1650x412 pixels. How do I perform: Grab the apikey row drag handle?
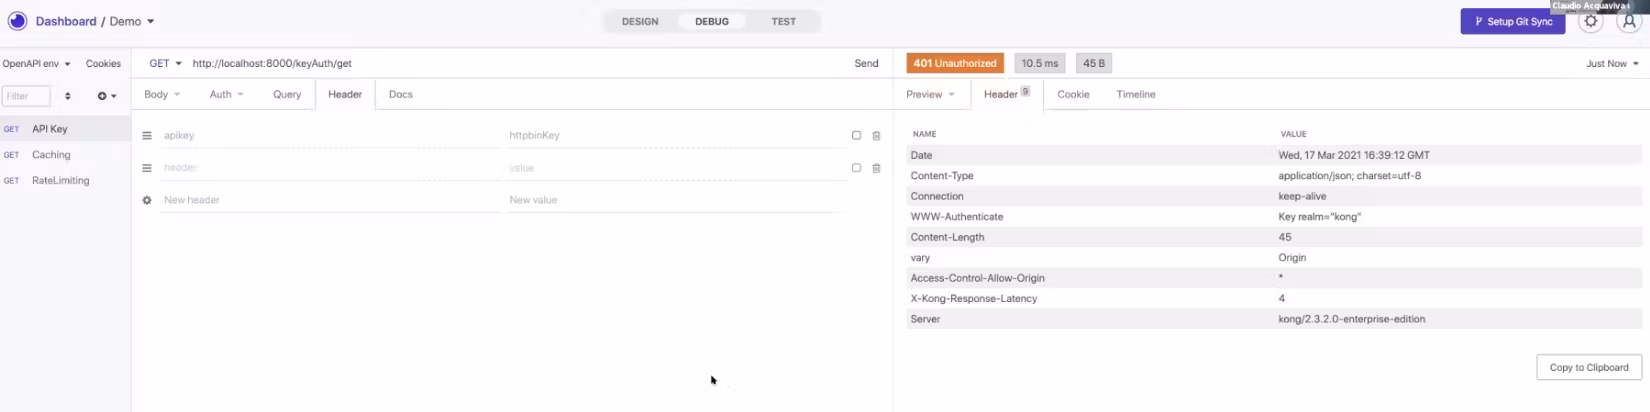[x=147, y=136]
